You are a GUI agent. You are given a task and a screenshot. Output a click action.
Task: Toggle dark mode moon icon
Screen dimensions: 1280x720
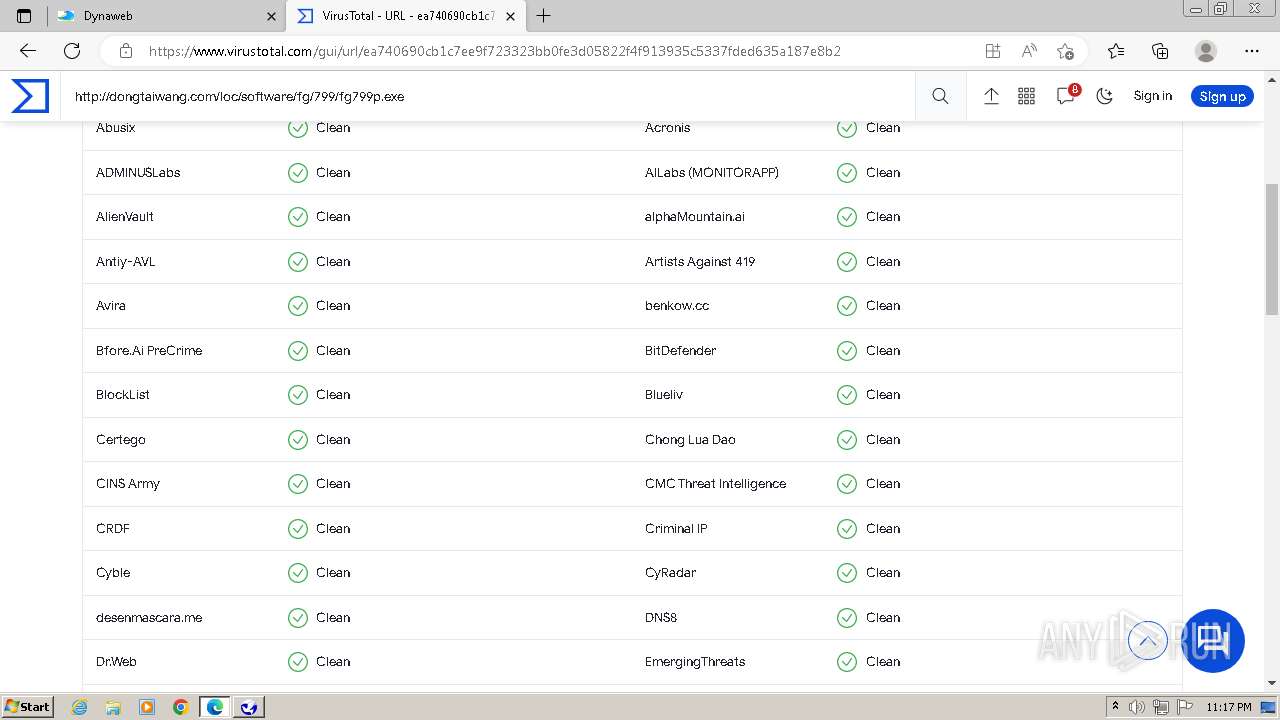click(1104, 96)
